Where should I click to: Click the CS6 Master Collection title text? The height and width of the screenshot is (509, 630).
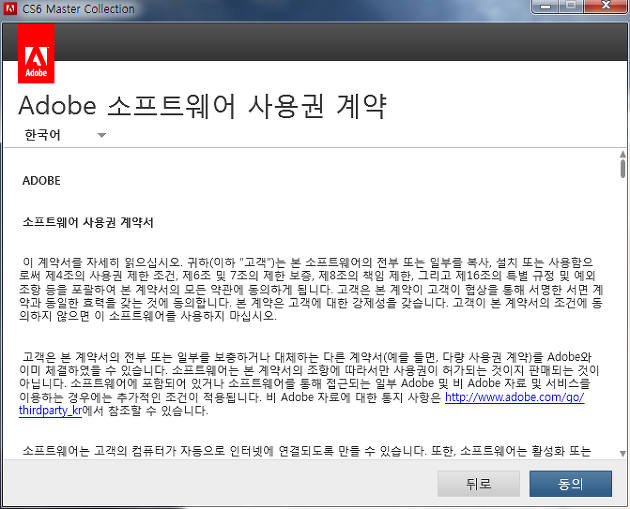pyautogui.click(x=78, y=8)
